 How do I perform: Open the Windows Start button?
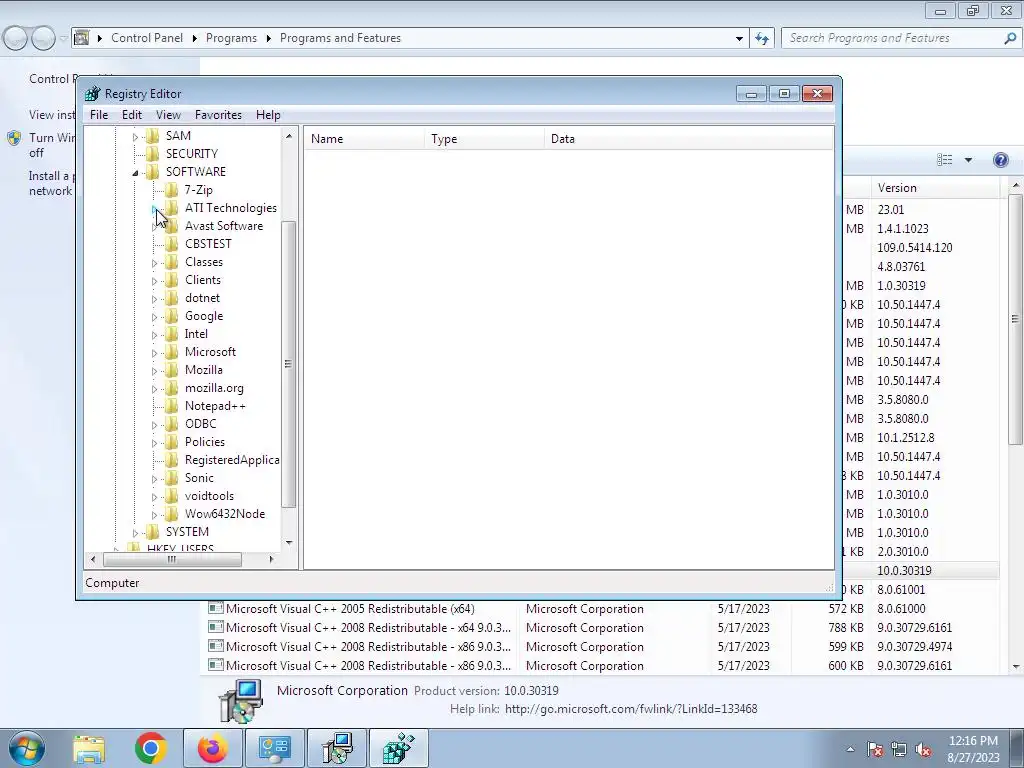(x=26, y=748)
